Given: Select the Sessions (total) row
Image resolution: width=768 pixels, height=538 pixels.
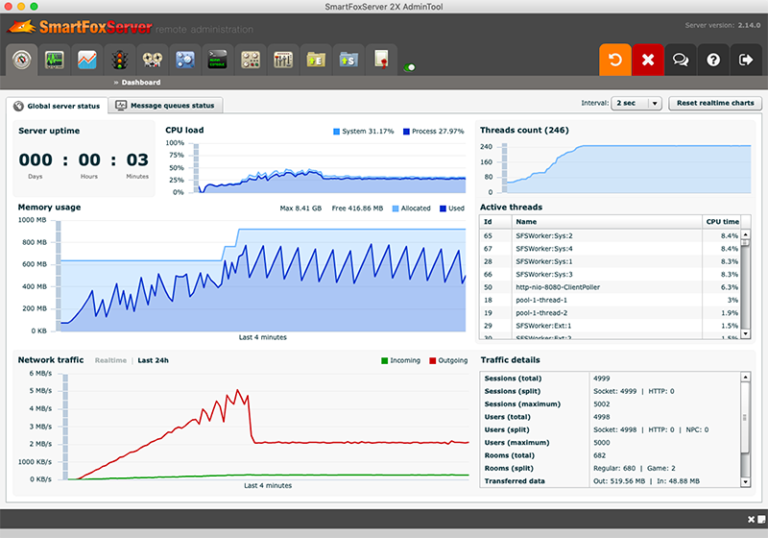Looking at the screenshot, I should [610, 378].
